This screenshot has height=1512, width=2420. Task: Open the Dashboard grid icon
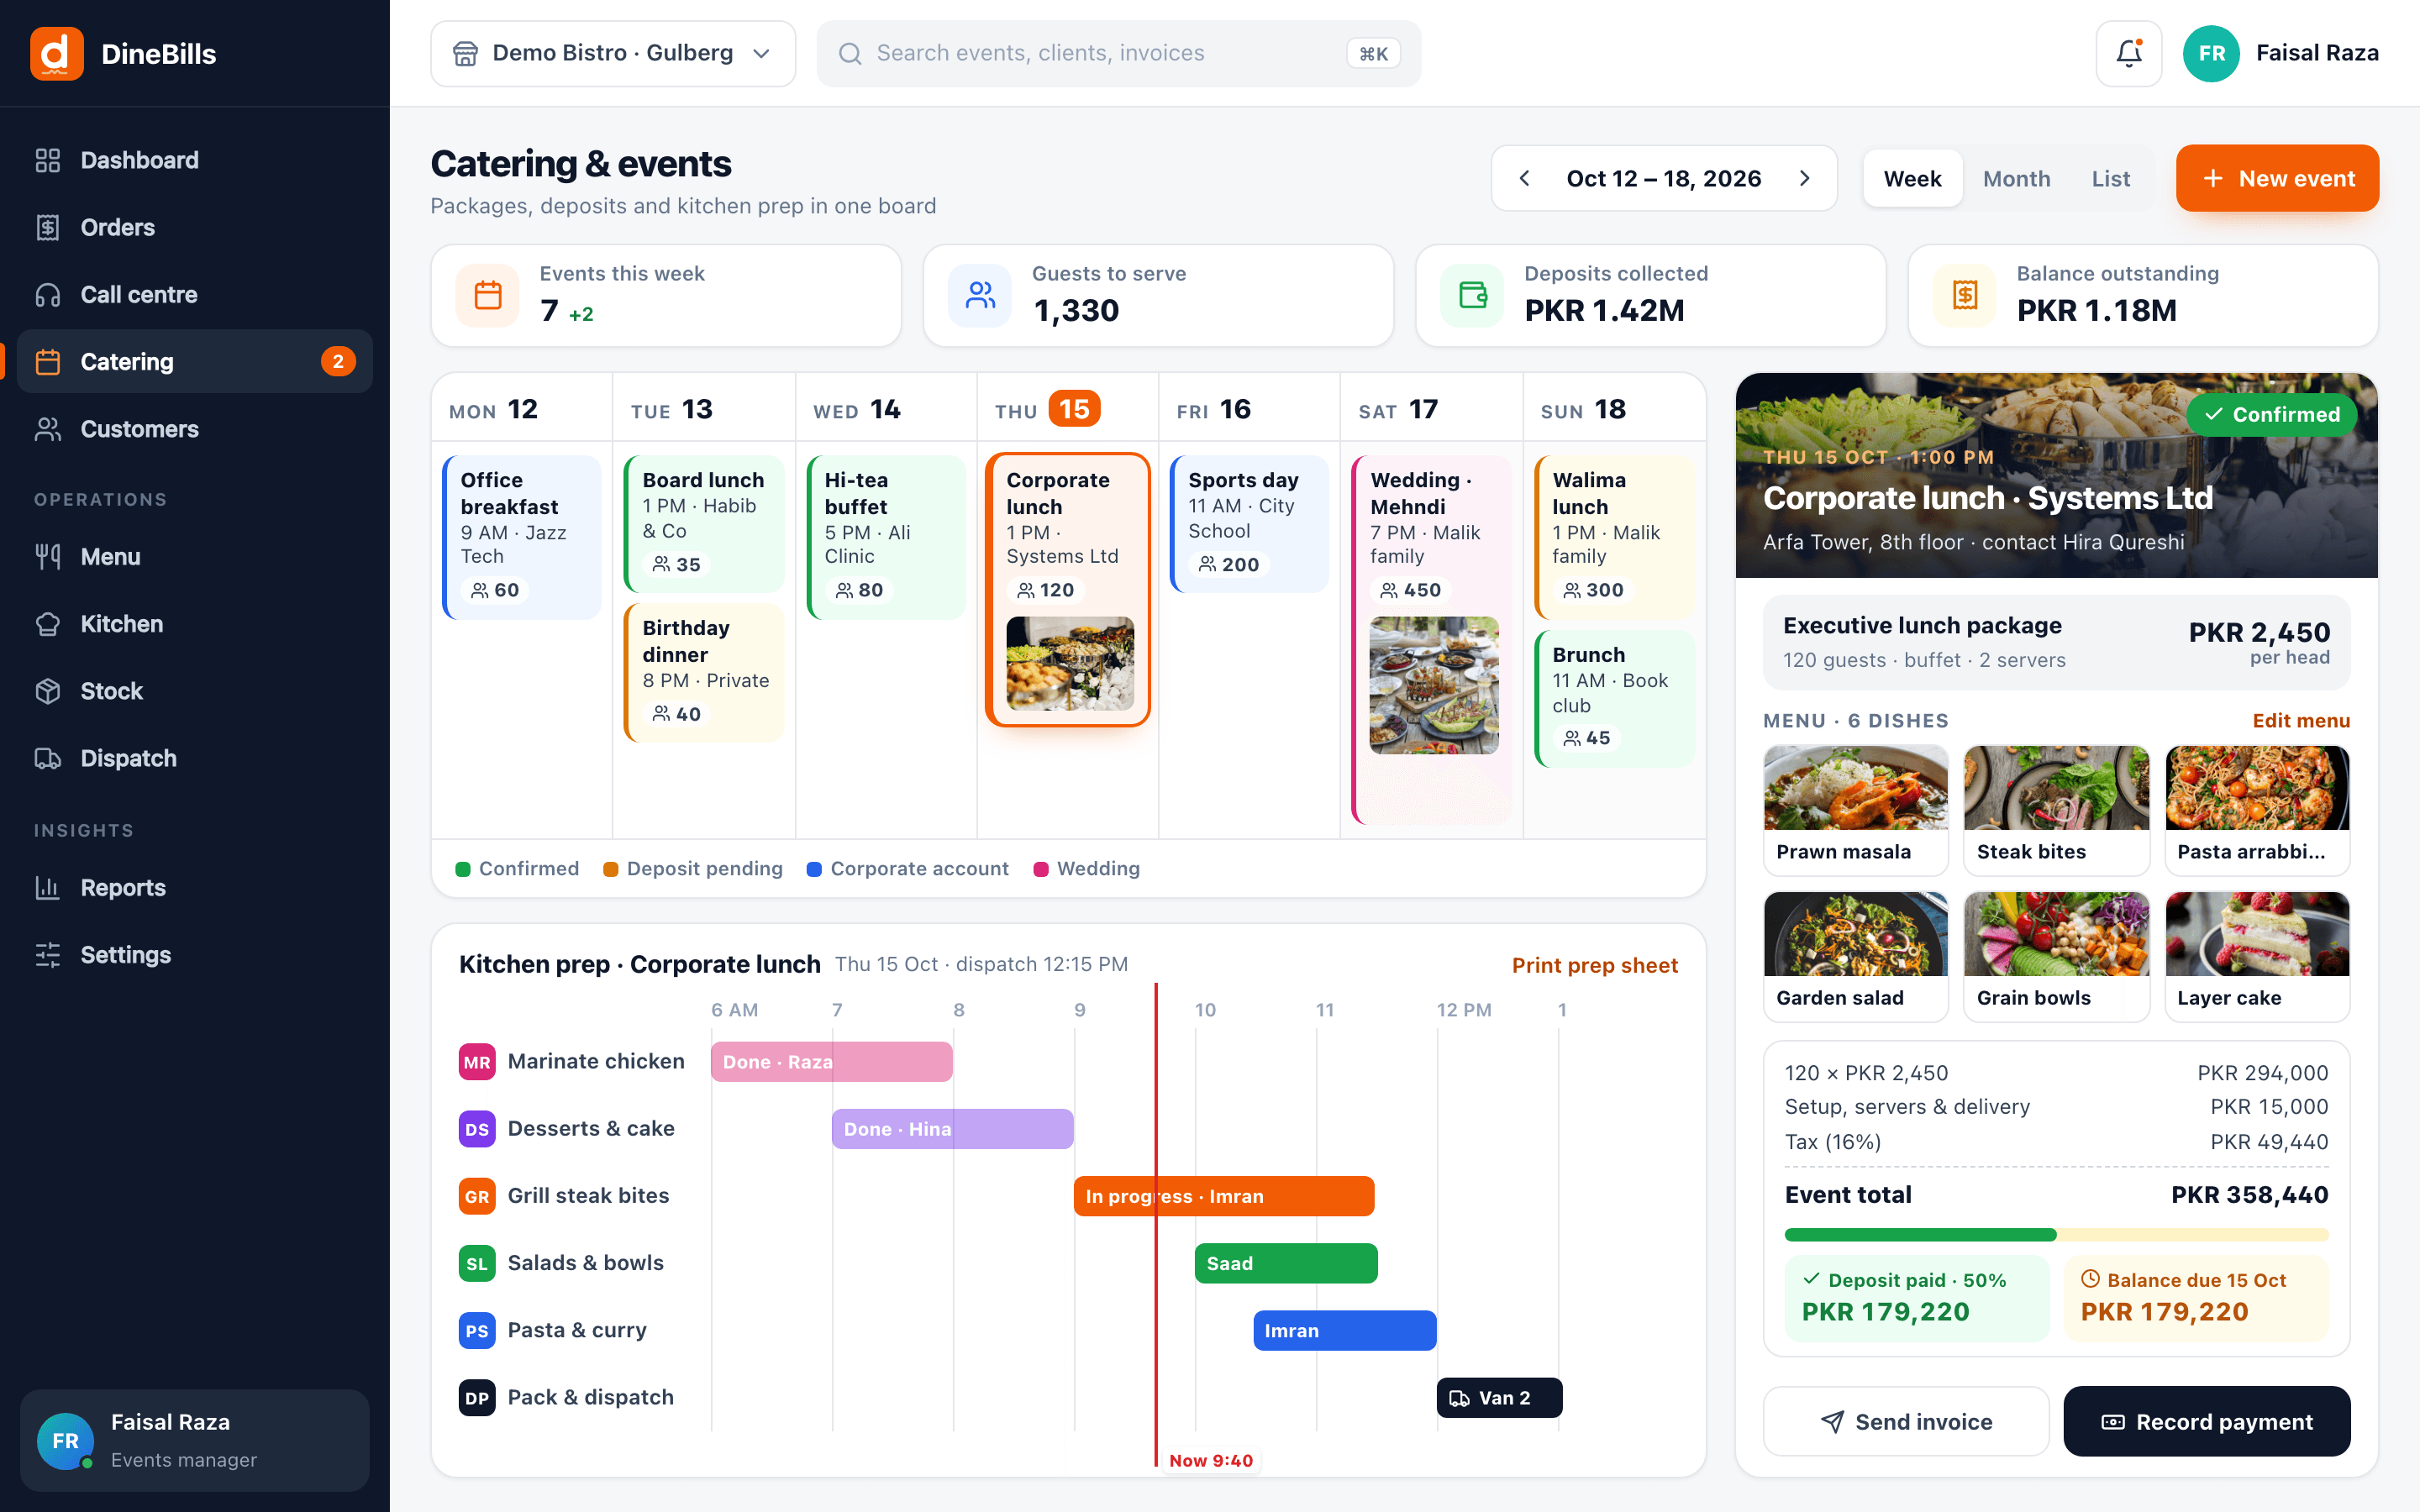pyautogui.click(x=48, y=160)
